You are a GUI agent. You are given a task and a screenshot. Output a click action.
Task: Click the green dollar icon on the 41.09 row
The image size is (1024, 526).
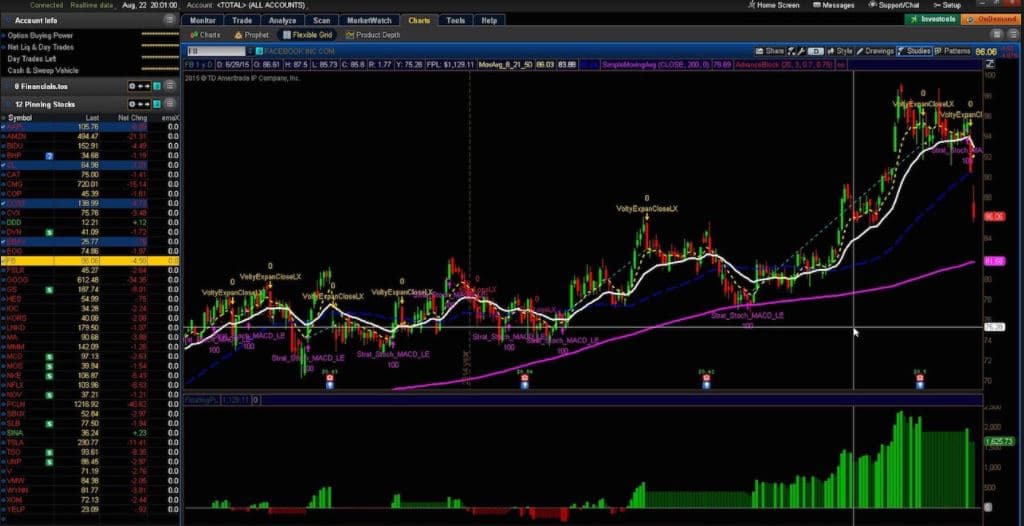point(49,232)
